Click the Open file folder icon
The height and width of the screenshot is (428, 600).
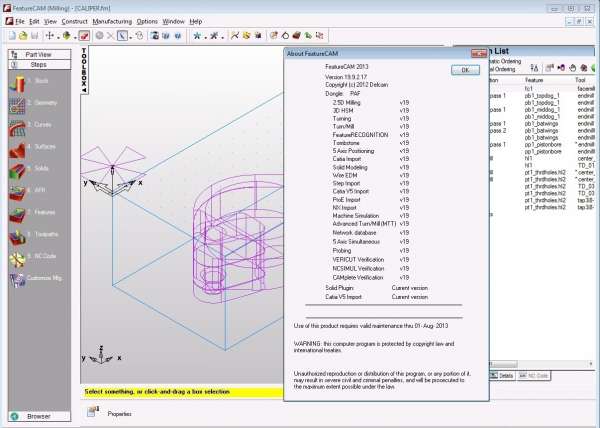tap(23, 36)
